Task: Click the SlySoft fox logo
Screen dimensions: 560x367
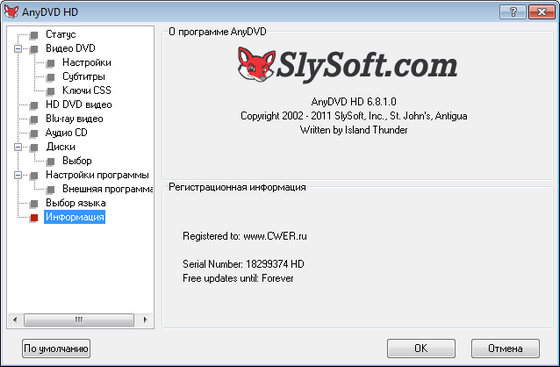Action: tap(256, 64)
